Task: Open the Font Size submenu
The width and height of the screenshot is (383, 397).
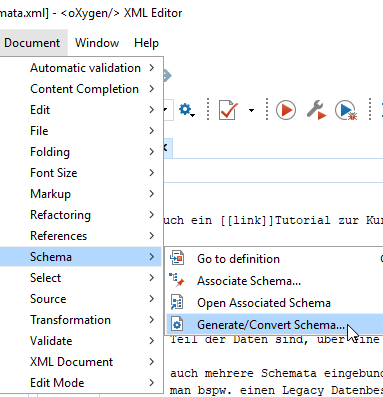Action: 82,173
